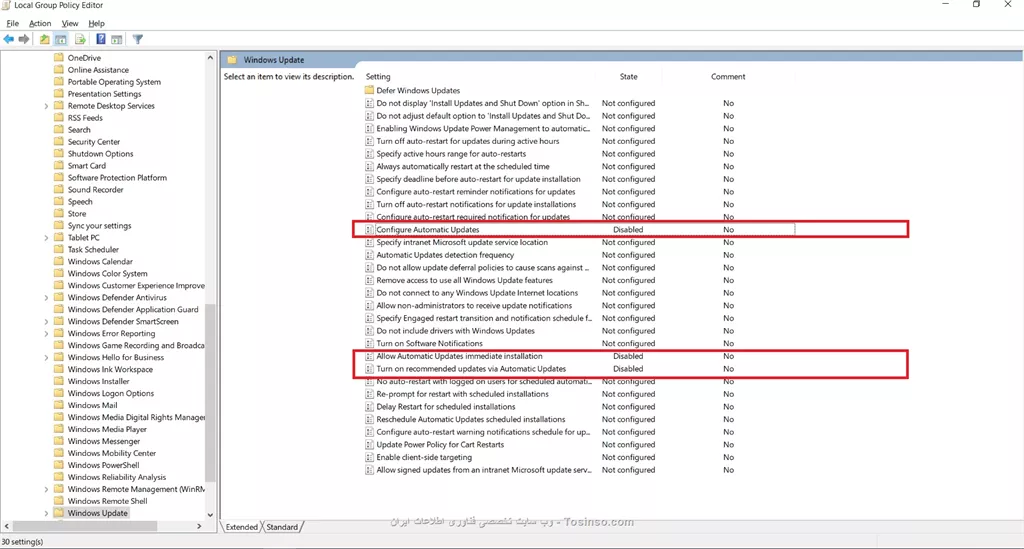Expand the Windows Update tree node
Viewport: 1024px width, 549px height.
[x=46, y=513]
